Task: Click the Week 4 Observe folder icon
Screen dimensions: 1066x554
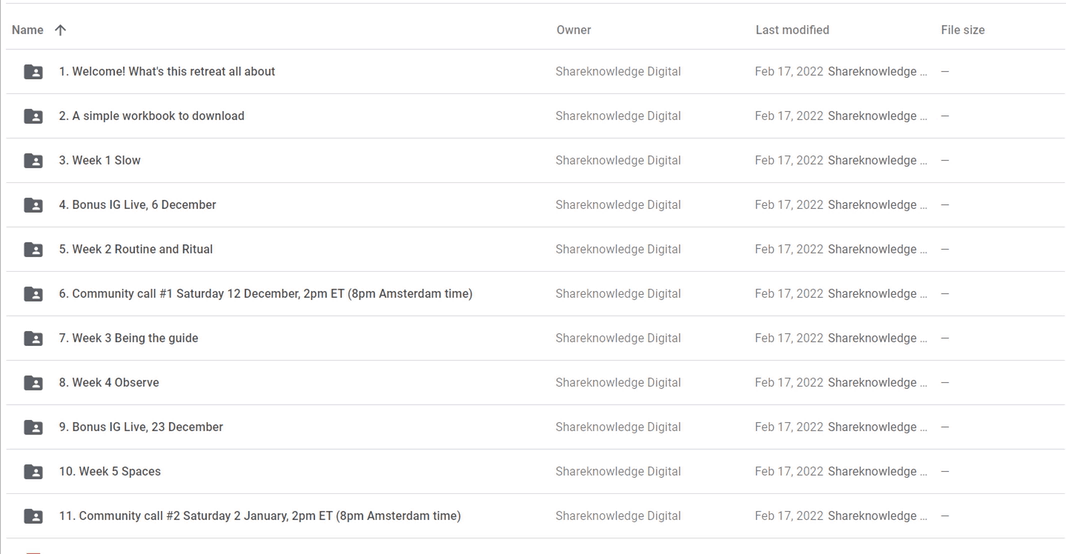Action: 33,383
